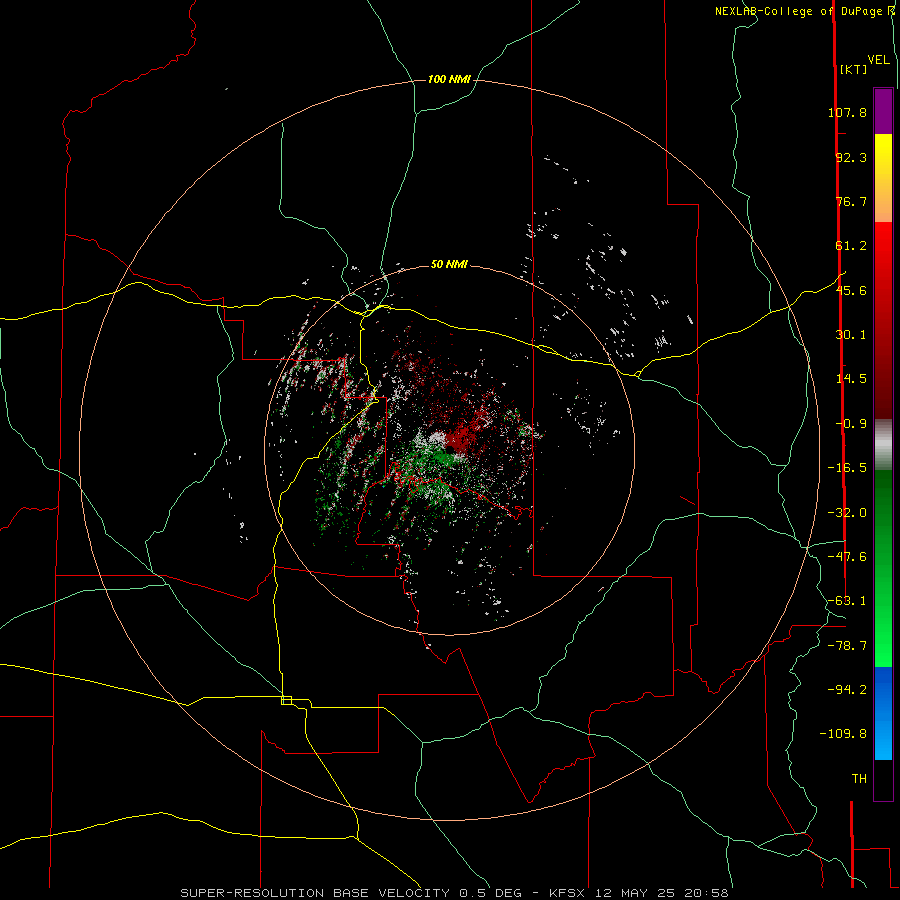Image resolution: width=900 pixels, height=900 pixels.
Task: Click the small yellow square highway marker
Action: point(286,700)
